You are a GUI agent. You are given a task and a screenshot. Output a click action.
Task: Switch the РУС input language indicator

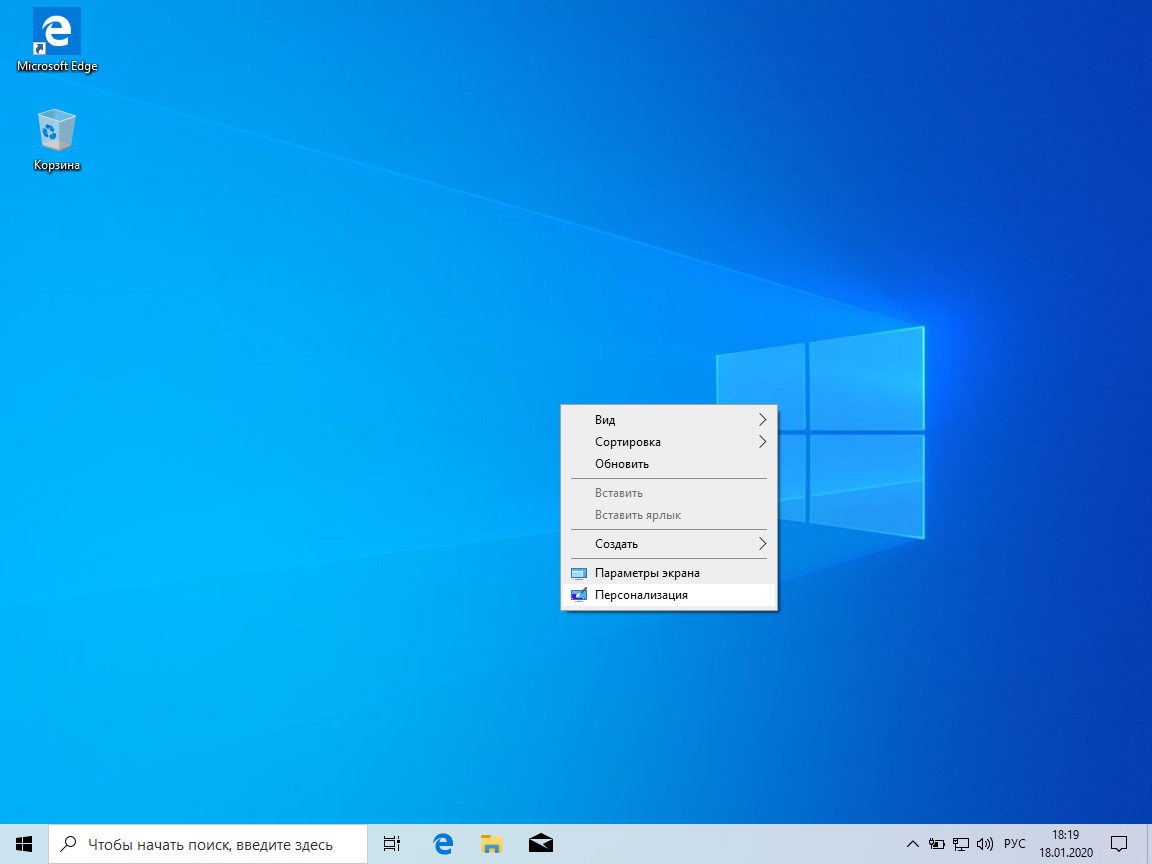tap(1015, 844)
